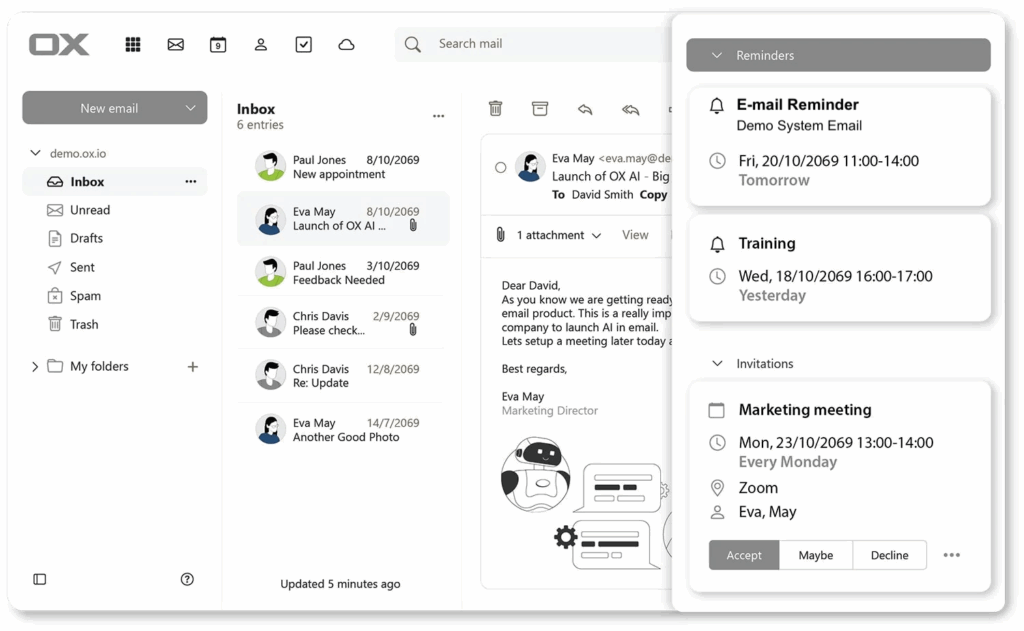This screenshot has height=631, width=1024.
Task: Open the app launcher grid icon
Action: click(132, 44)
